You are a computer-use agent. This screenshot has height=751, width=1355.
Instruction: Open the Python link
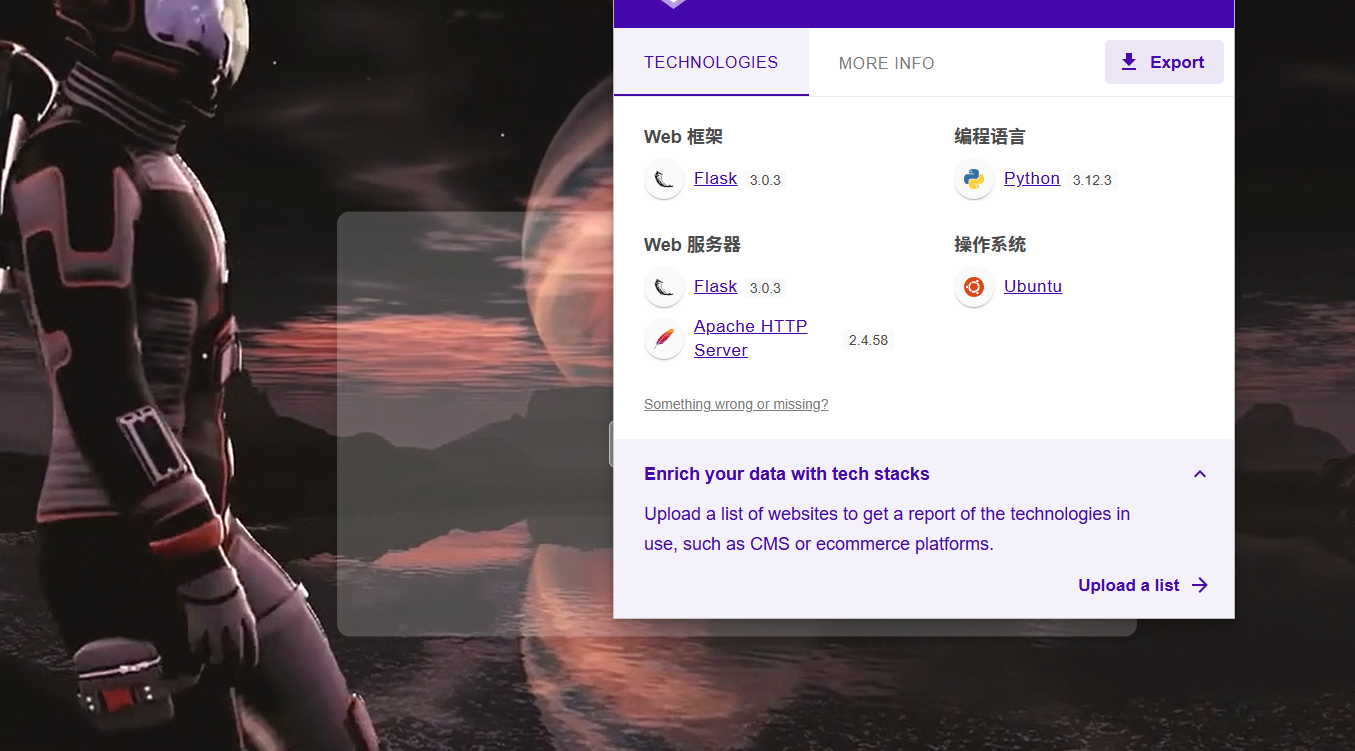tap(1032, 178)
